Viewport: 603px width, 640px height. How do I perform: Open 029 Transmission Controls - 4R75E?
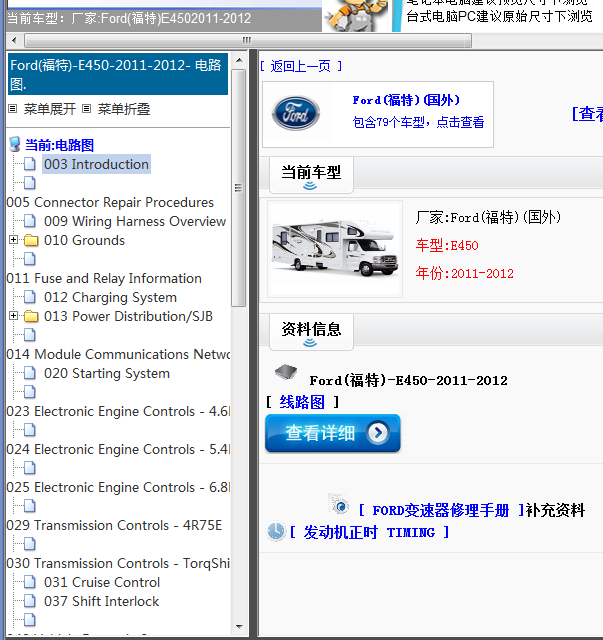[114, 525]
